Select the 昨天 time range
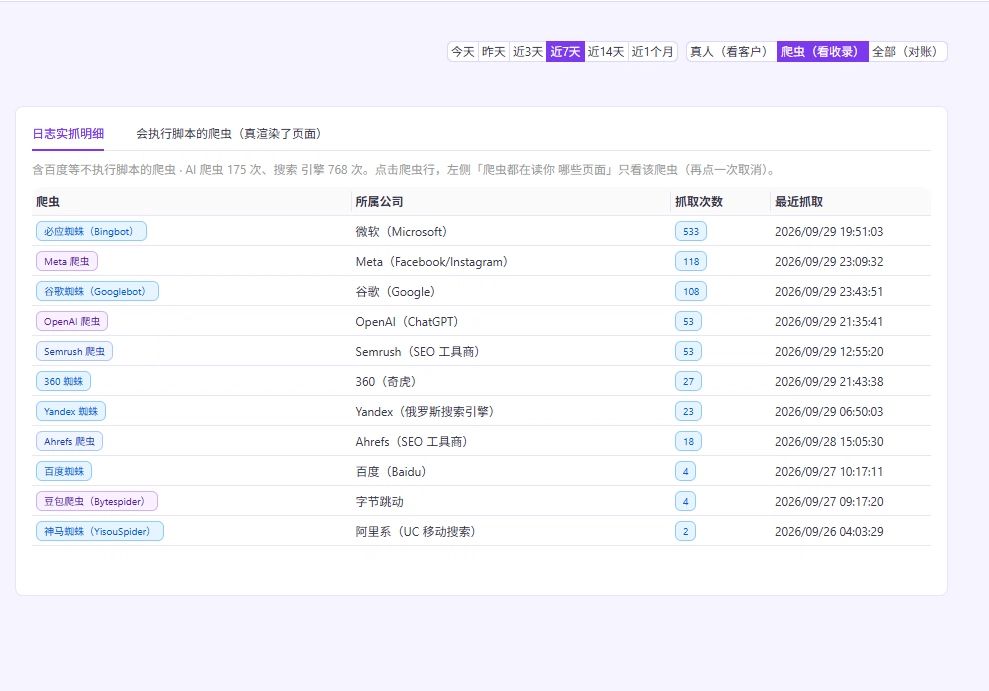 (493, 52)
